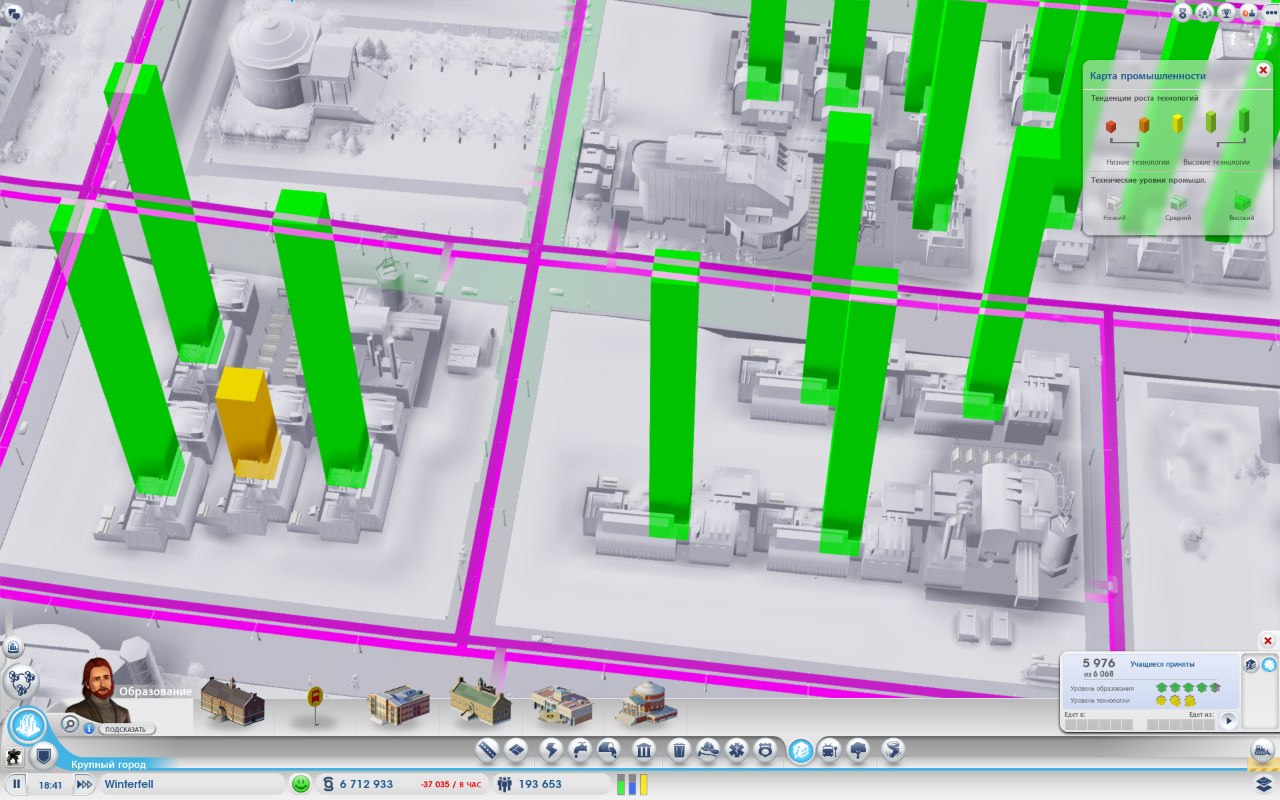Click the magnifier icon beside the advisor
Image resolution: width=1280 pixels, height=800 pixels.
[70, 722]
